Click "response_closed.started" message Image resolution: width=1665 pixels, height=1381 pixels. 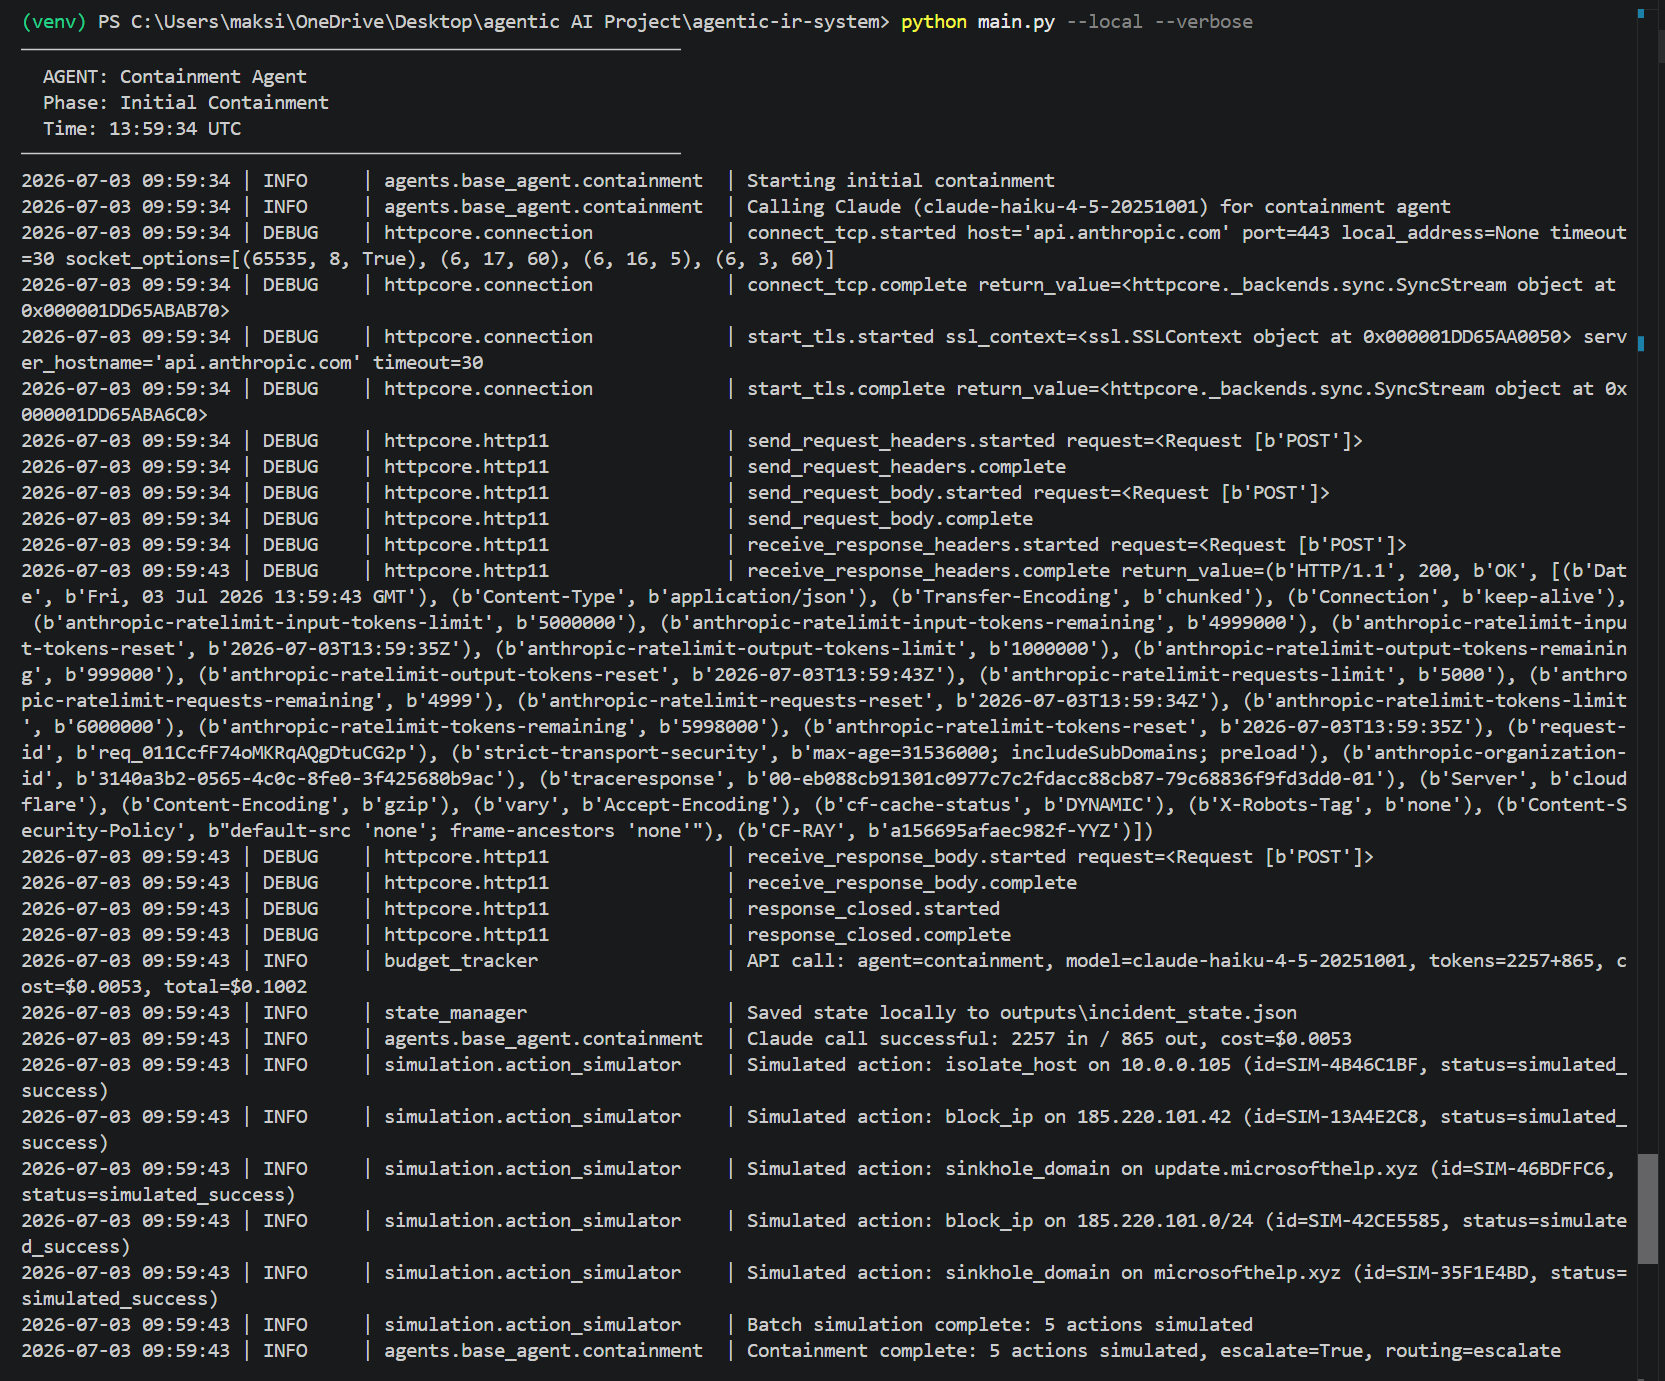(873, 909)
